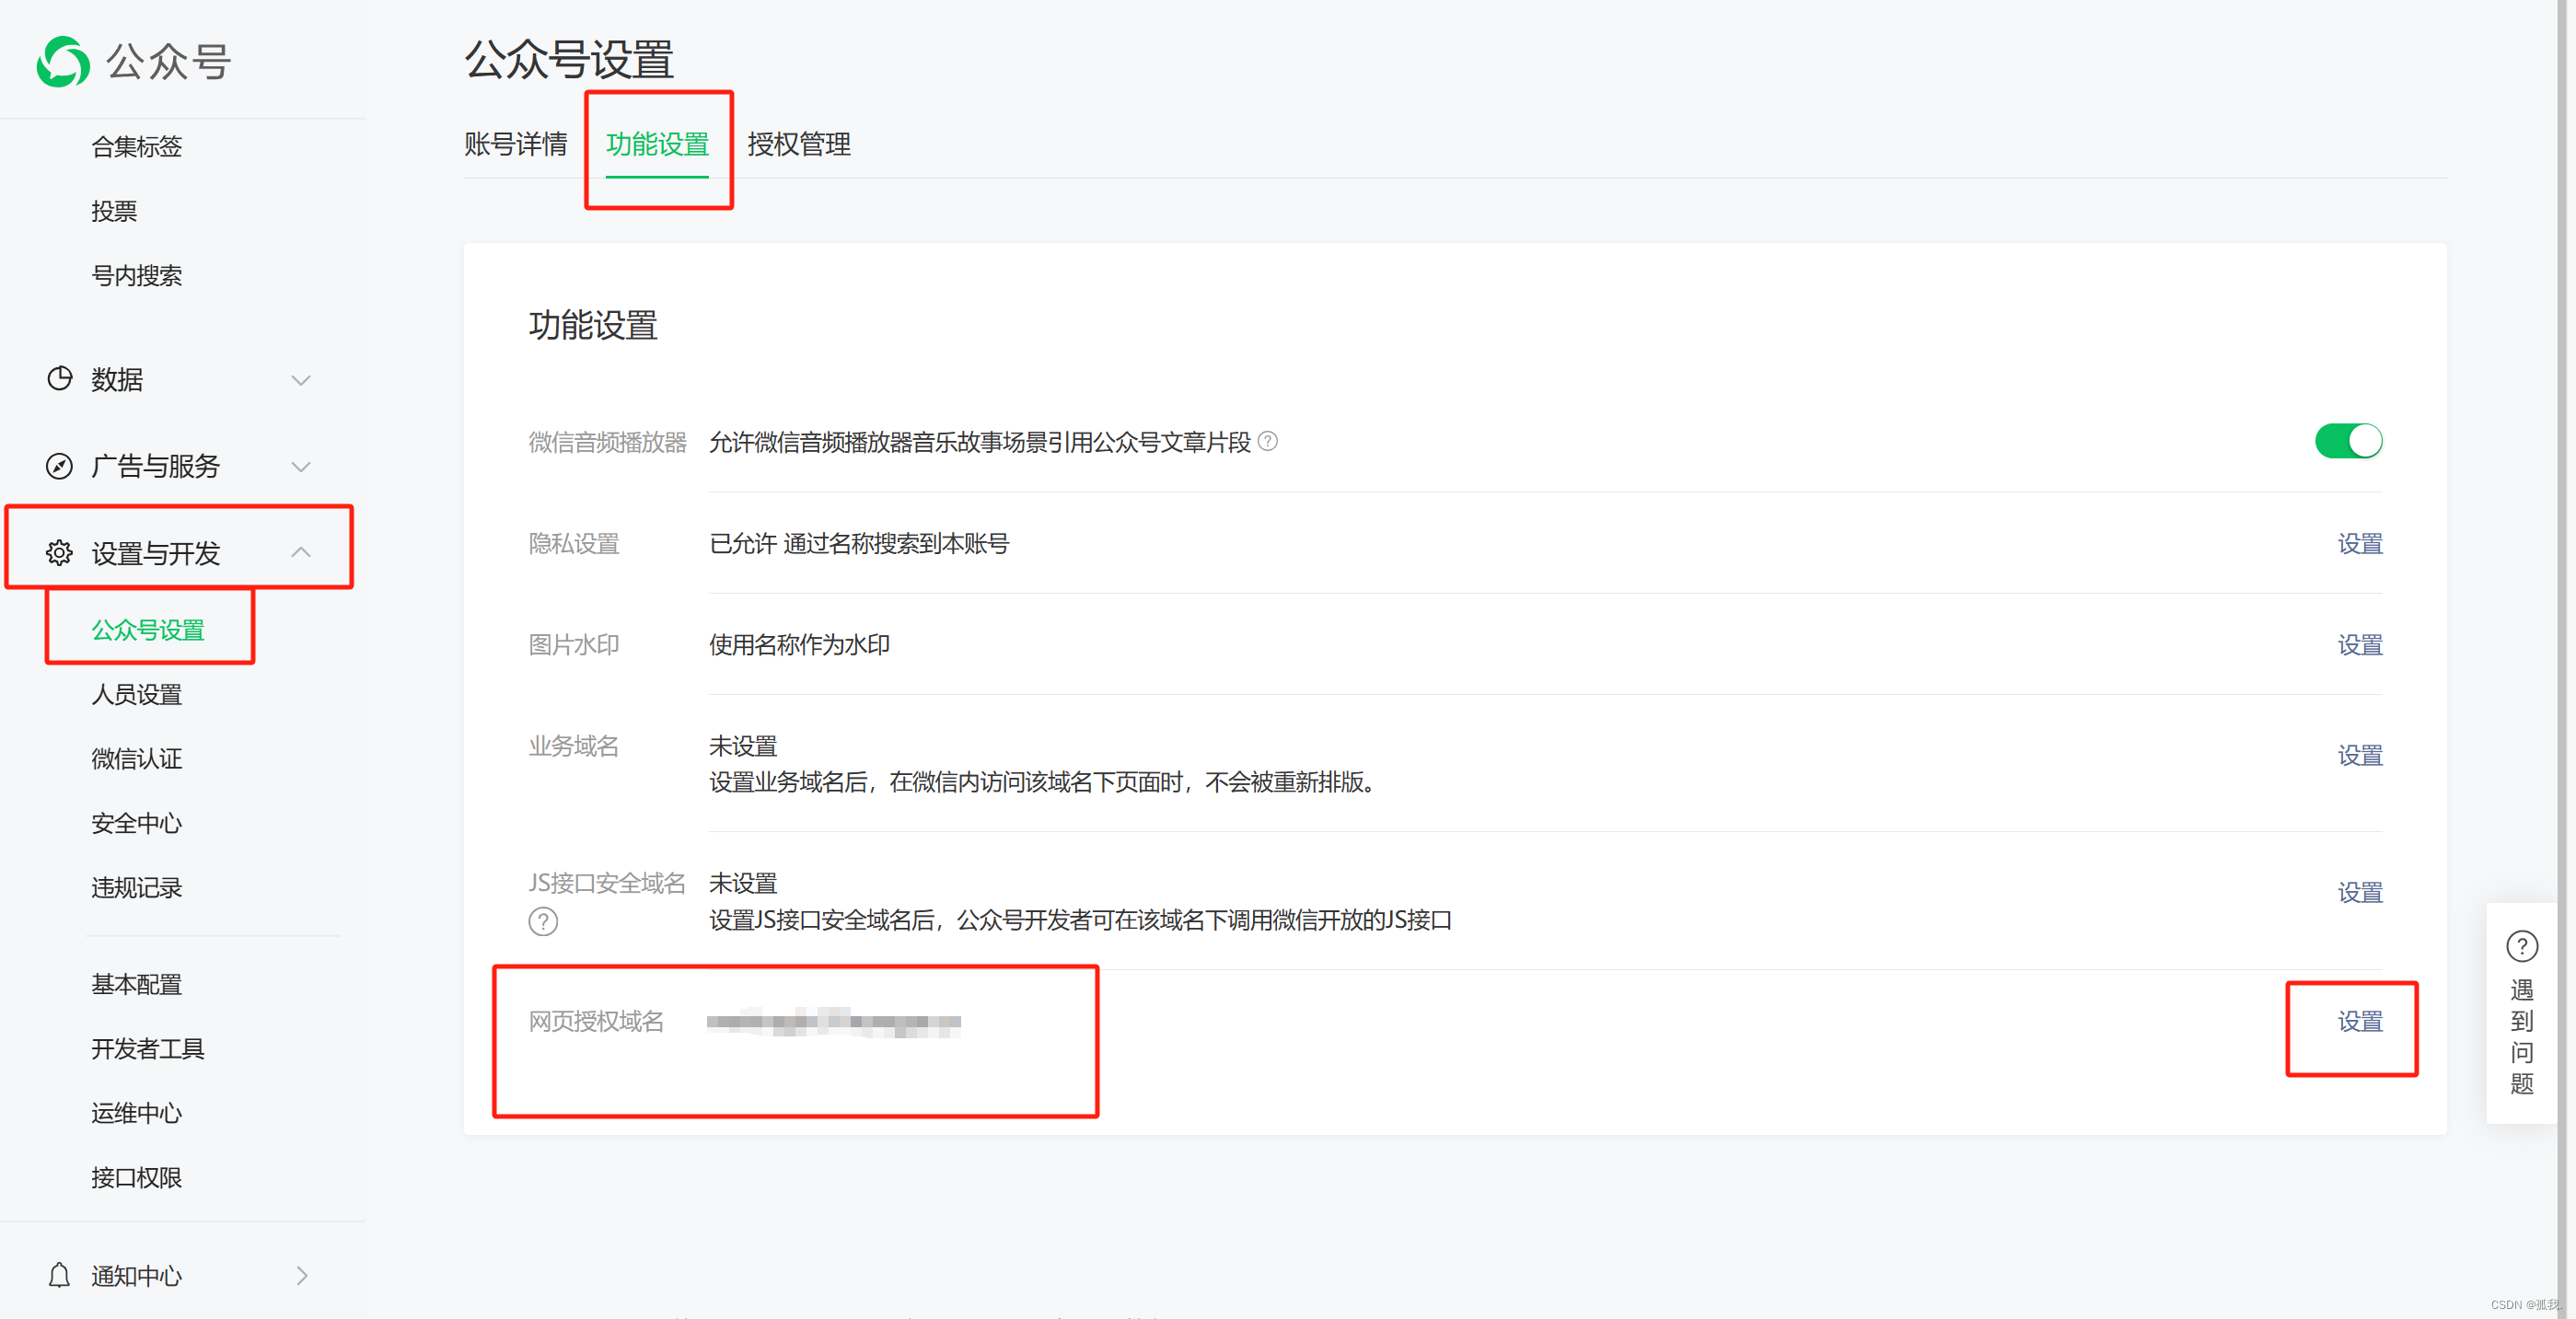Click the 公众号 green logo icon
The width and height of the screenshot is (2576, 1319).
63,62
